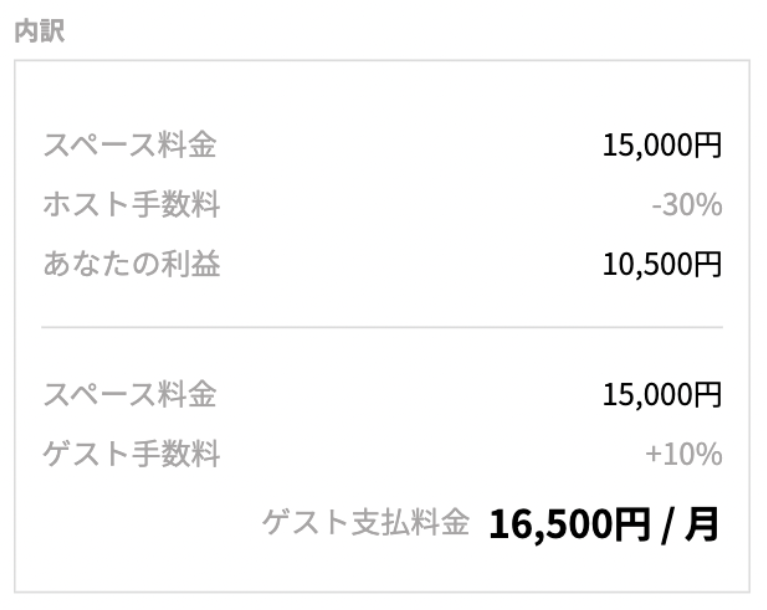Click the 内訳 heading text
Screen dimensions: 767x610
coord(39,31)
